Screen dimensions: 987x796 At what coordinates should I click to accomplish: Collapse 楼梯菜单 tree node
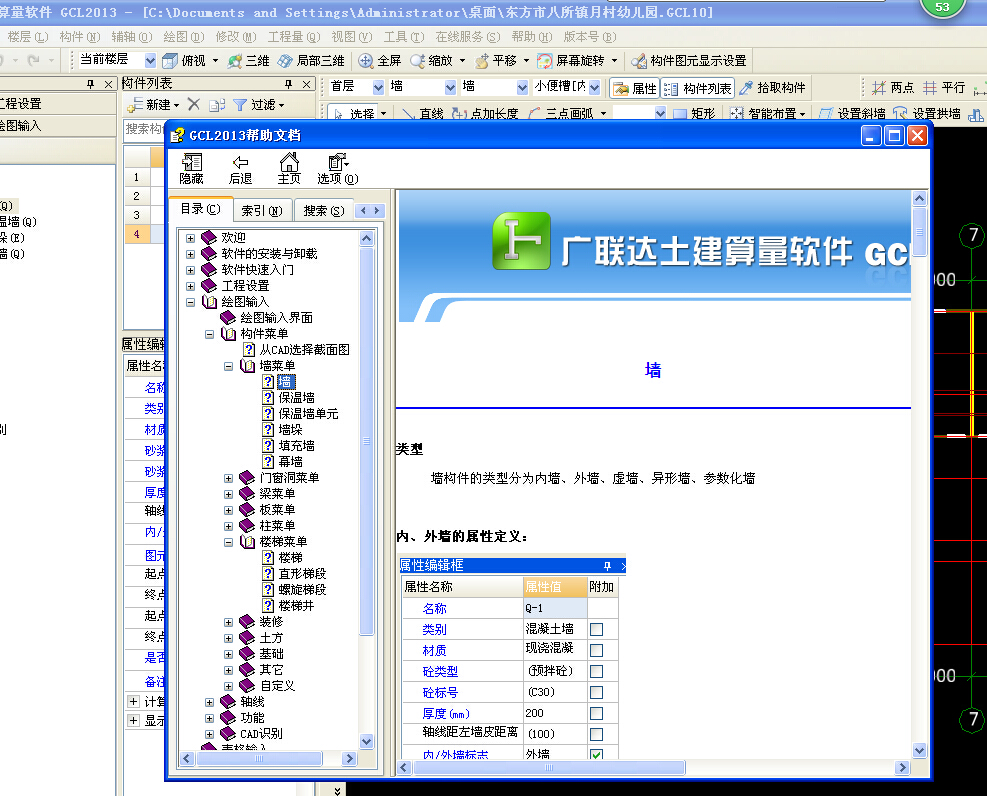tap(228, 542)
